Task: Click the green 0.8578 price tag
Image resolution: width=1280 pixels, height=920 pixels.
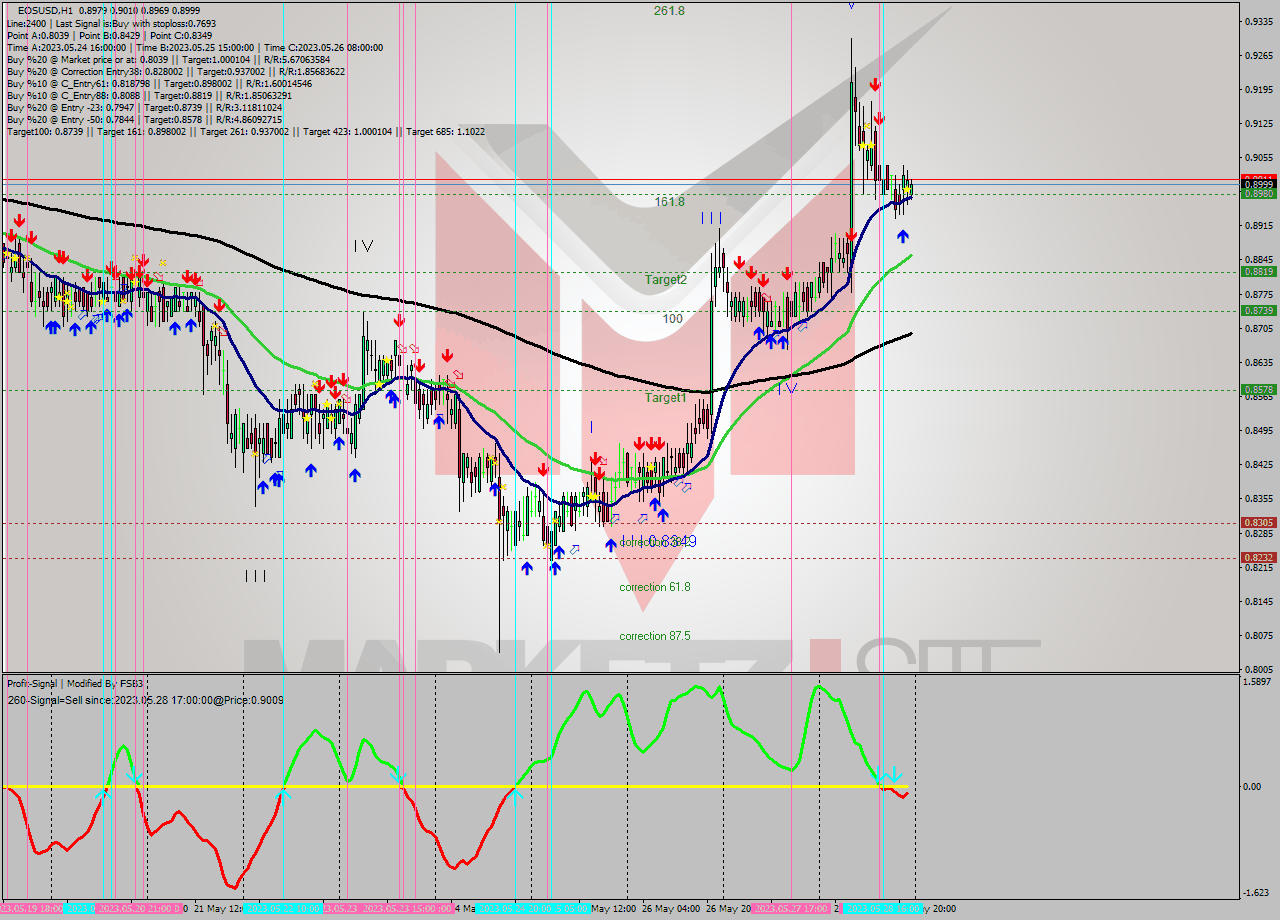Action: pos(1258,390)
